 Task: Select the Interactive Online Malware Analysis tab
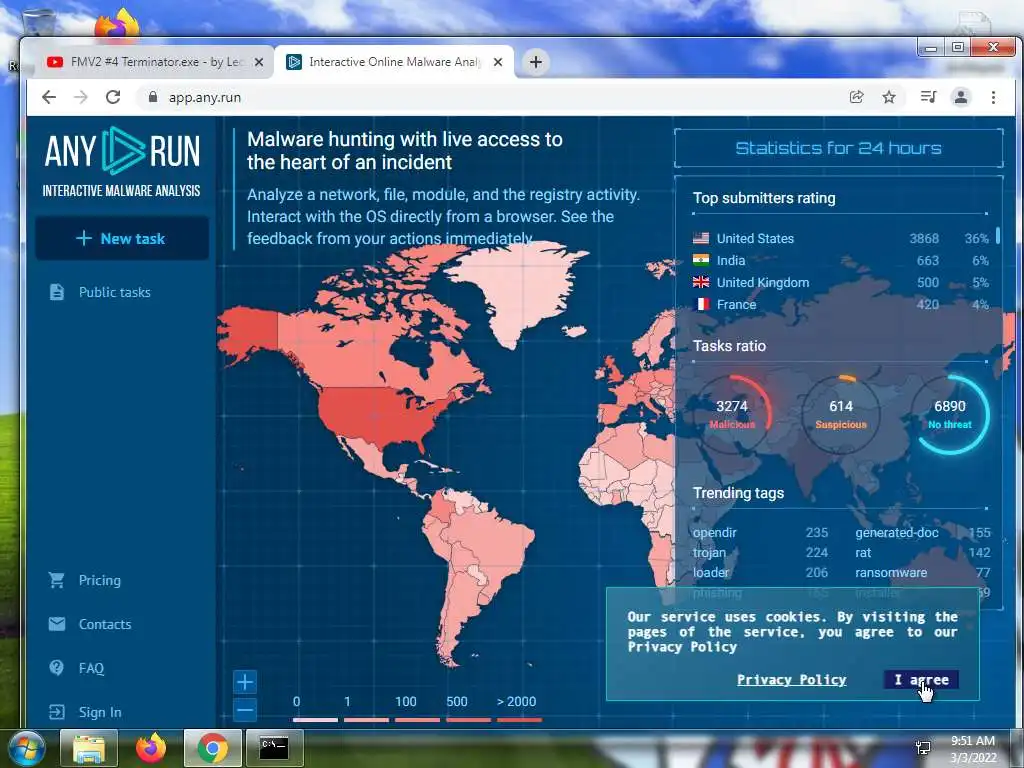pos(394,62)
